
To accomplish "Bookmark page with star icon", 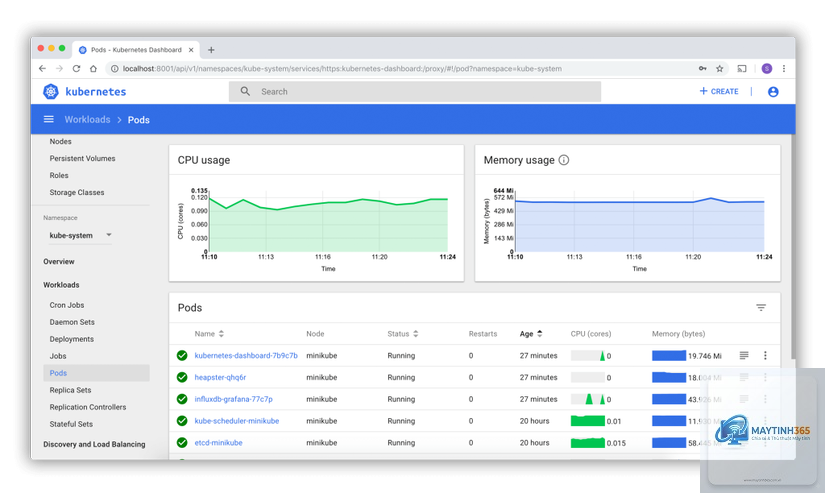I will pos(720,68).
